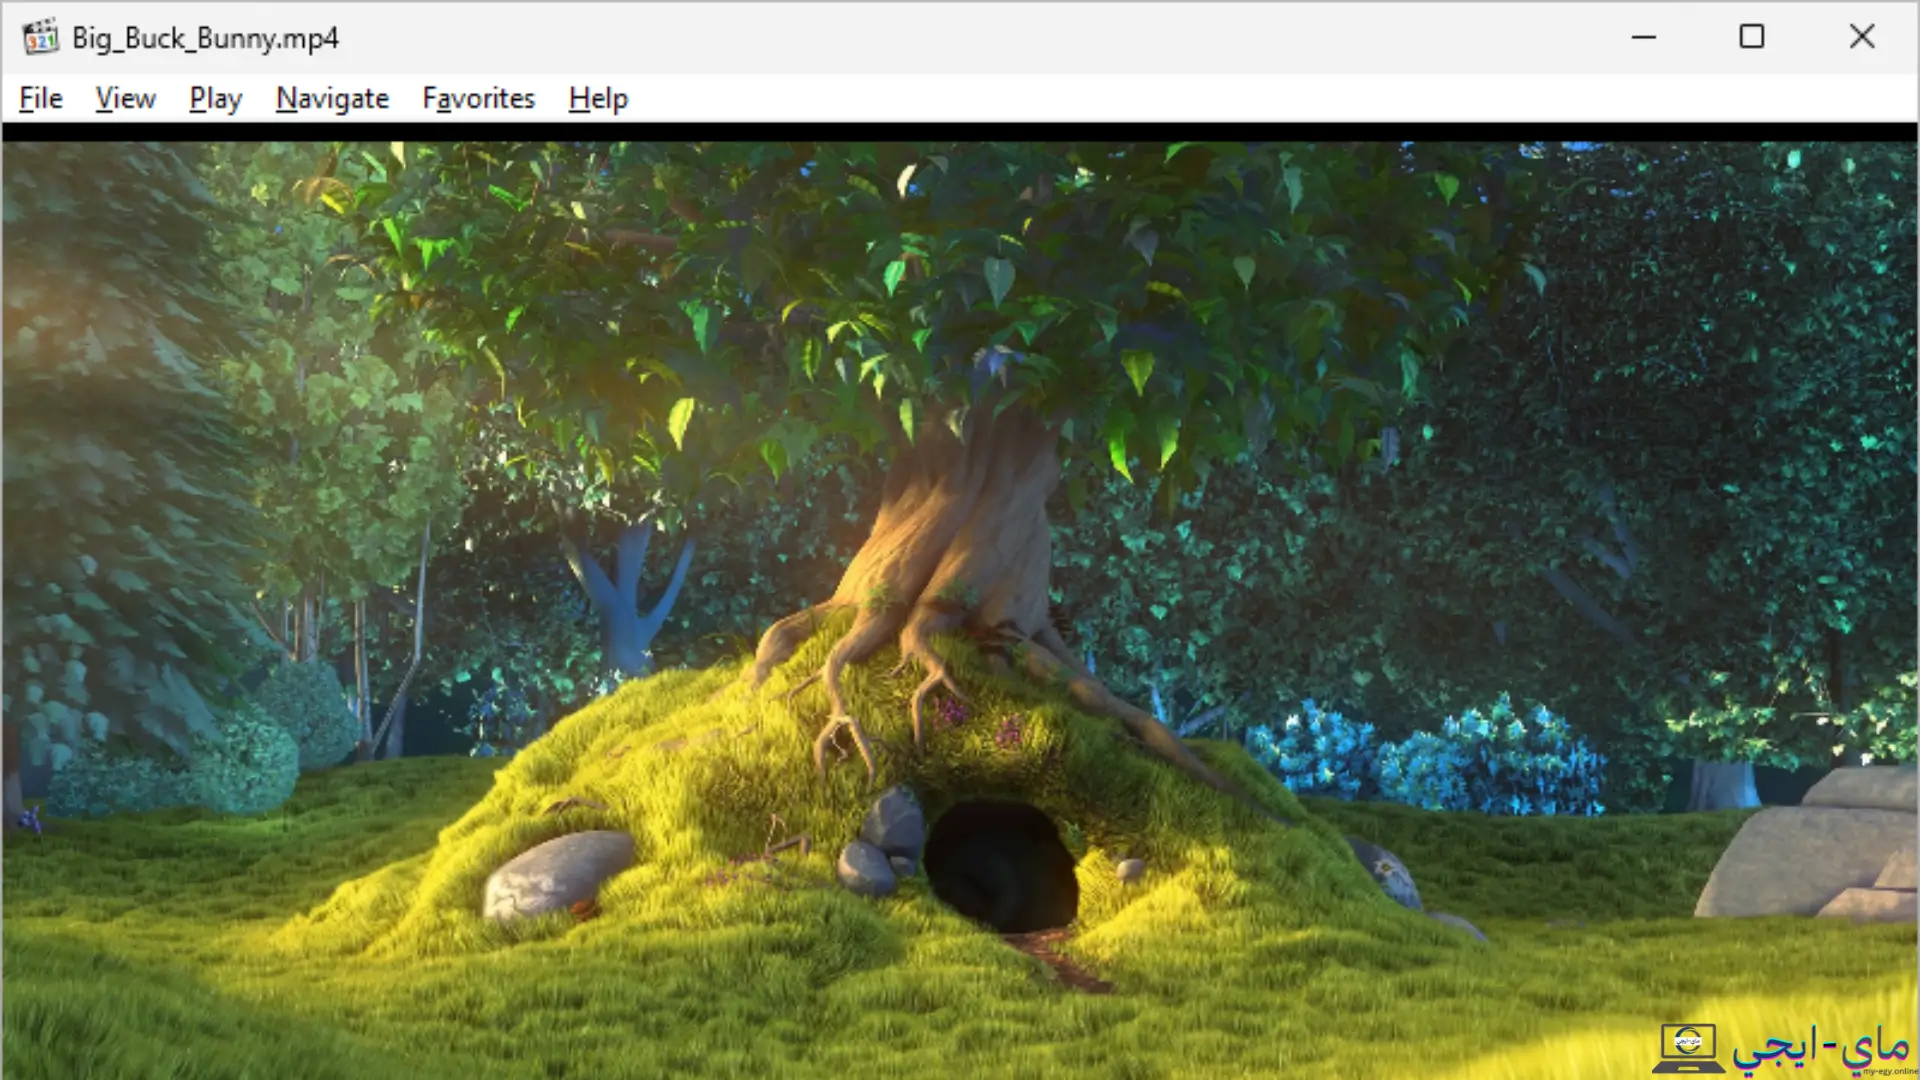
Task: Click the Media Player Classic title bar icon
Action: (x=41, y=37)
